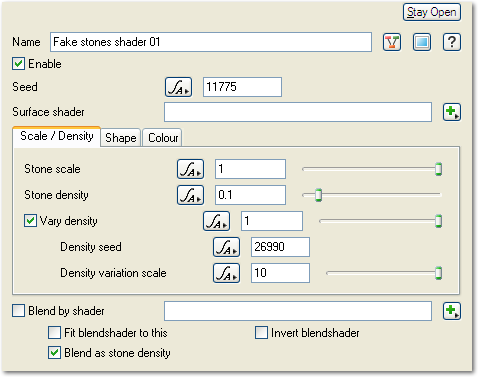Open the Vary density animation dropdown
485x384 pixels.
click(x=216, y=221)
